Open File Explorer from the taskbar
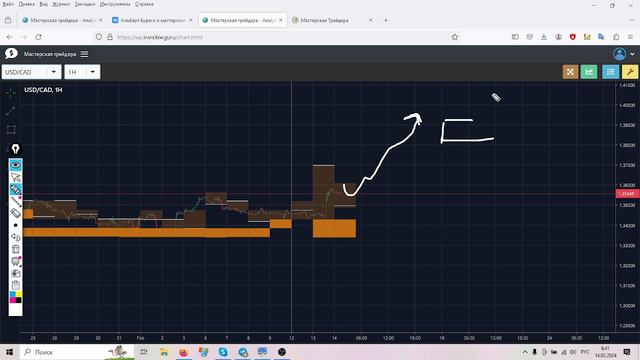Image resolution: width=640 pixels, height=360 pixels. tap(164, 352)
